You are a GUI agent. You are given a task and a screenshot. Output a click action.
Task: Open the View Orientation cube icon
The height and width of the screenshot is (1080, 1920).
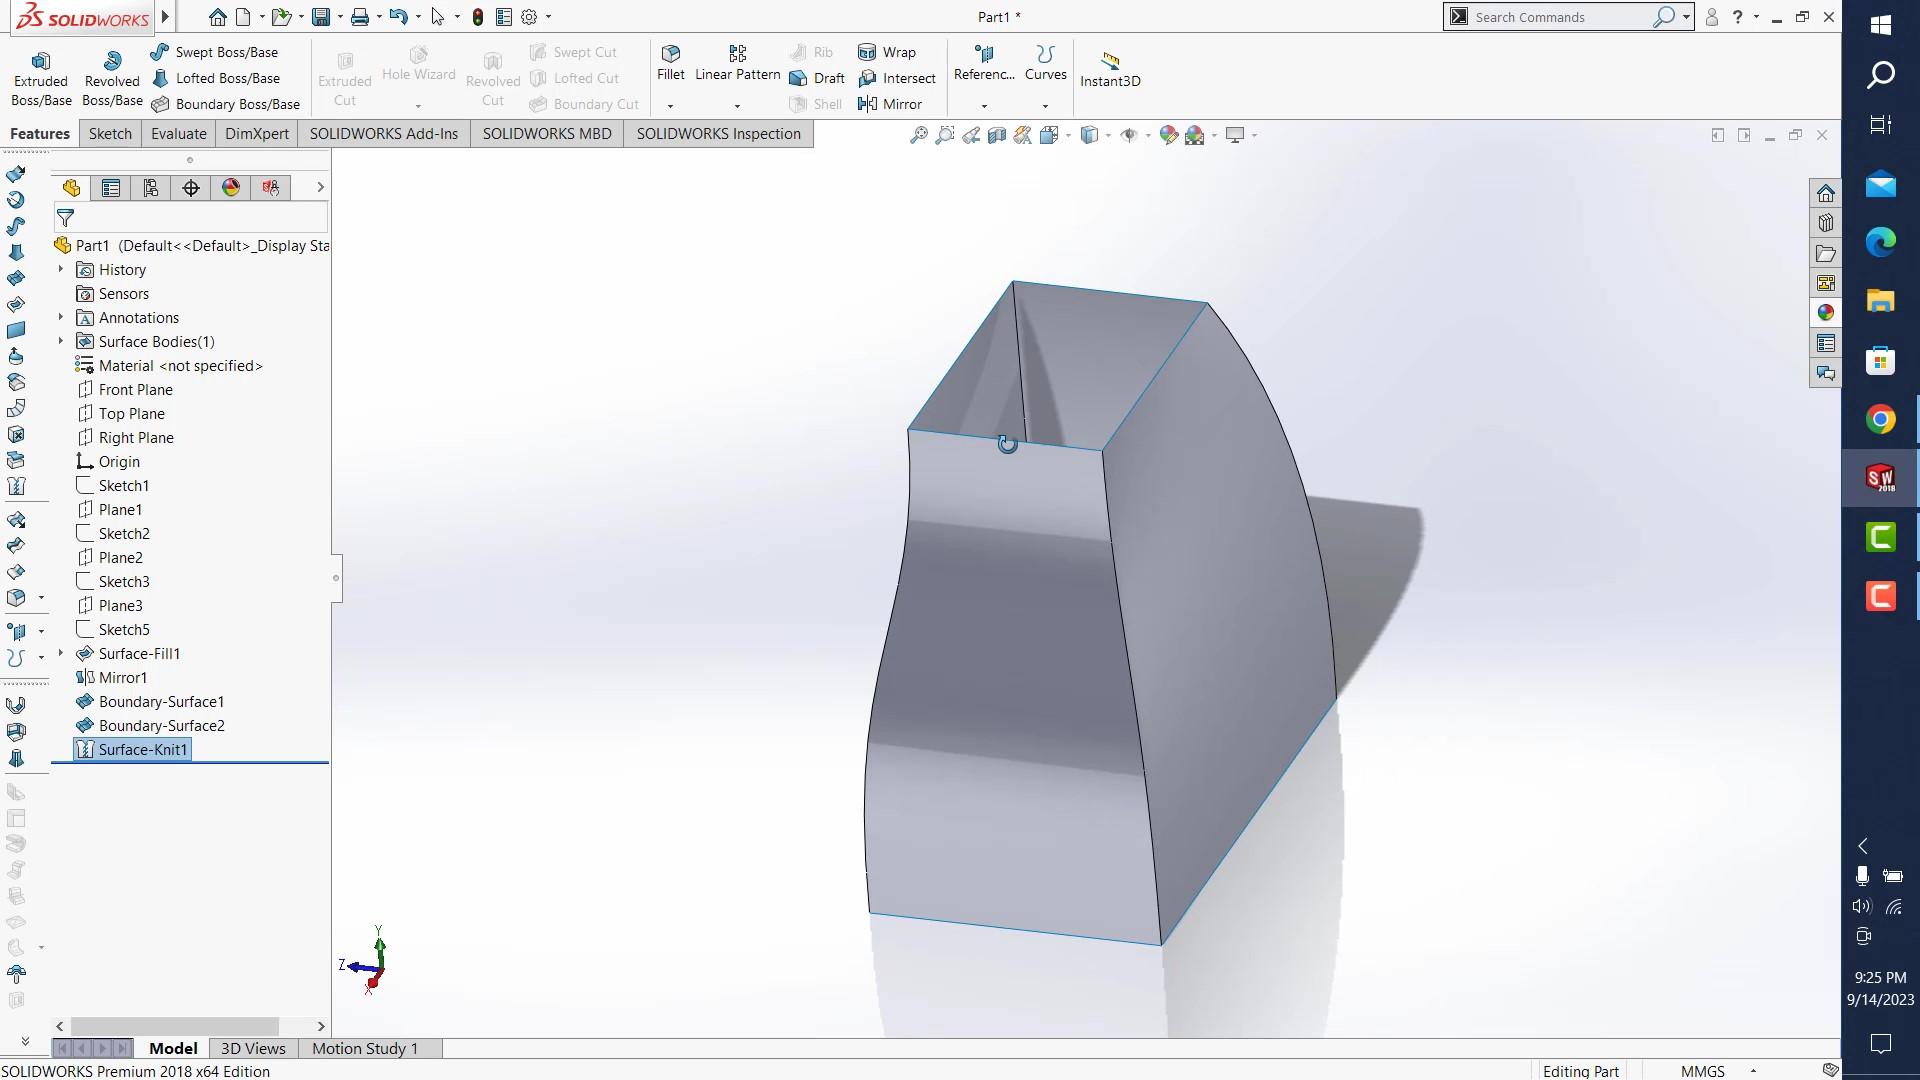[1049, 135]
